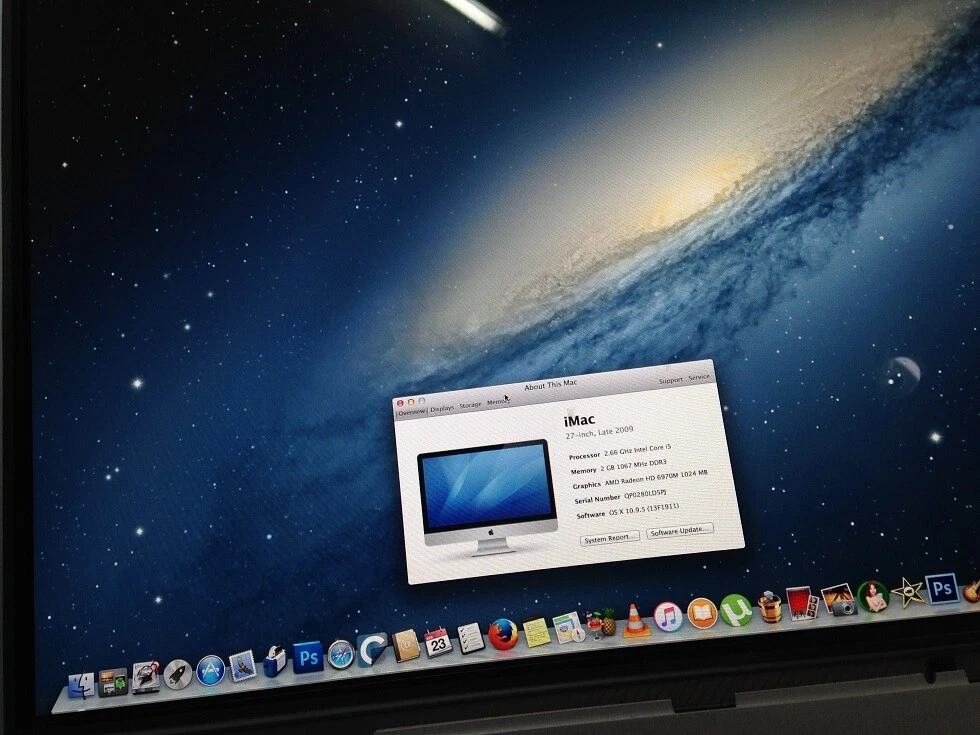The image size is (980, 735).
Task: Click memory value "2 GB 1067 MHz DDR3"
Action: tap(634, 466)
